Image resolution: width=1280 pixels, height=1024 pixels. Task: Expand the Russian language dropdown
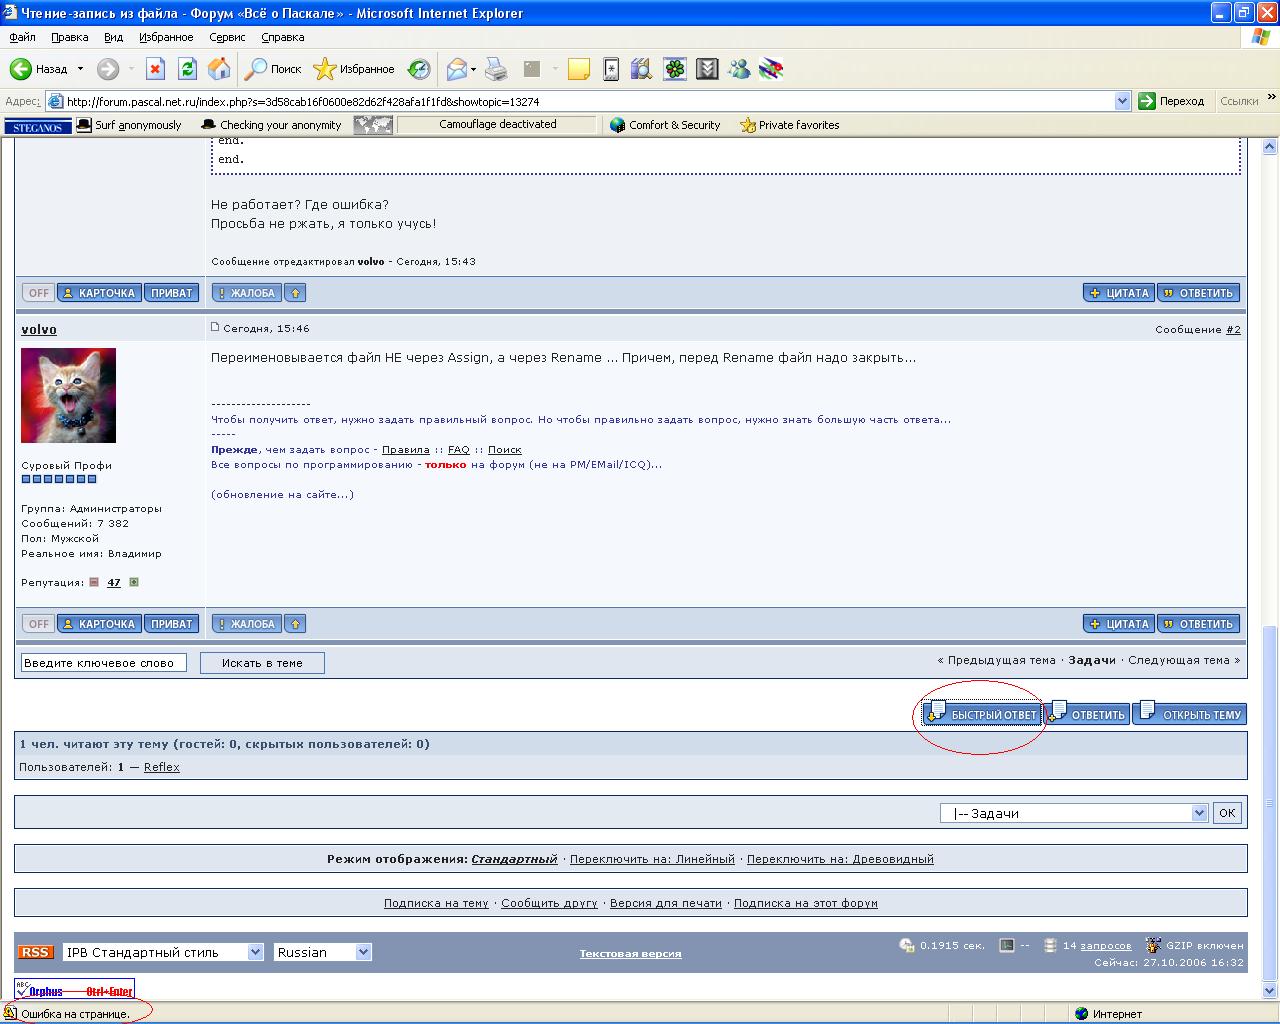click(322, 952)
